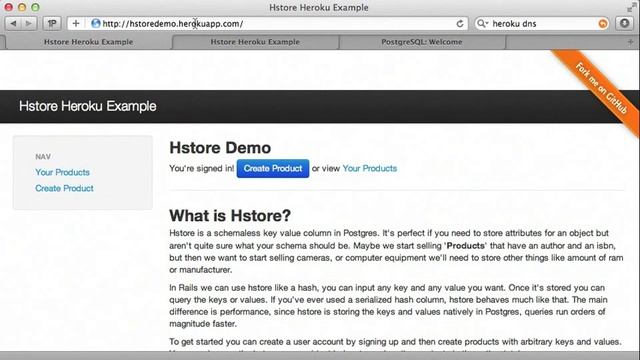Switch to the PostgreSQL: Welcome tab

pyautogui.click(x=422, y=42)
